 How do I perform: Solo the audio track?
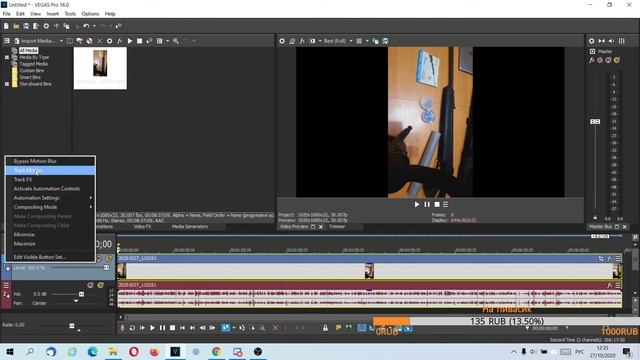pos(100,285)
